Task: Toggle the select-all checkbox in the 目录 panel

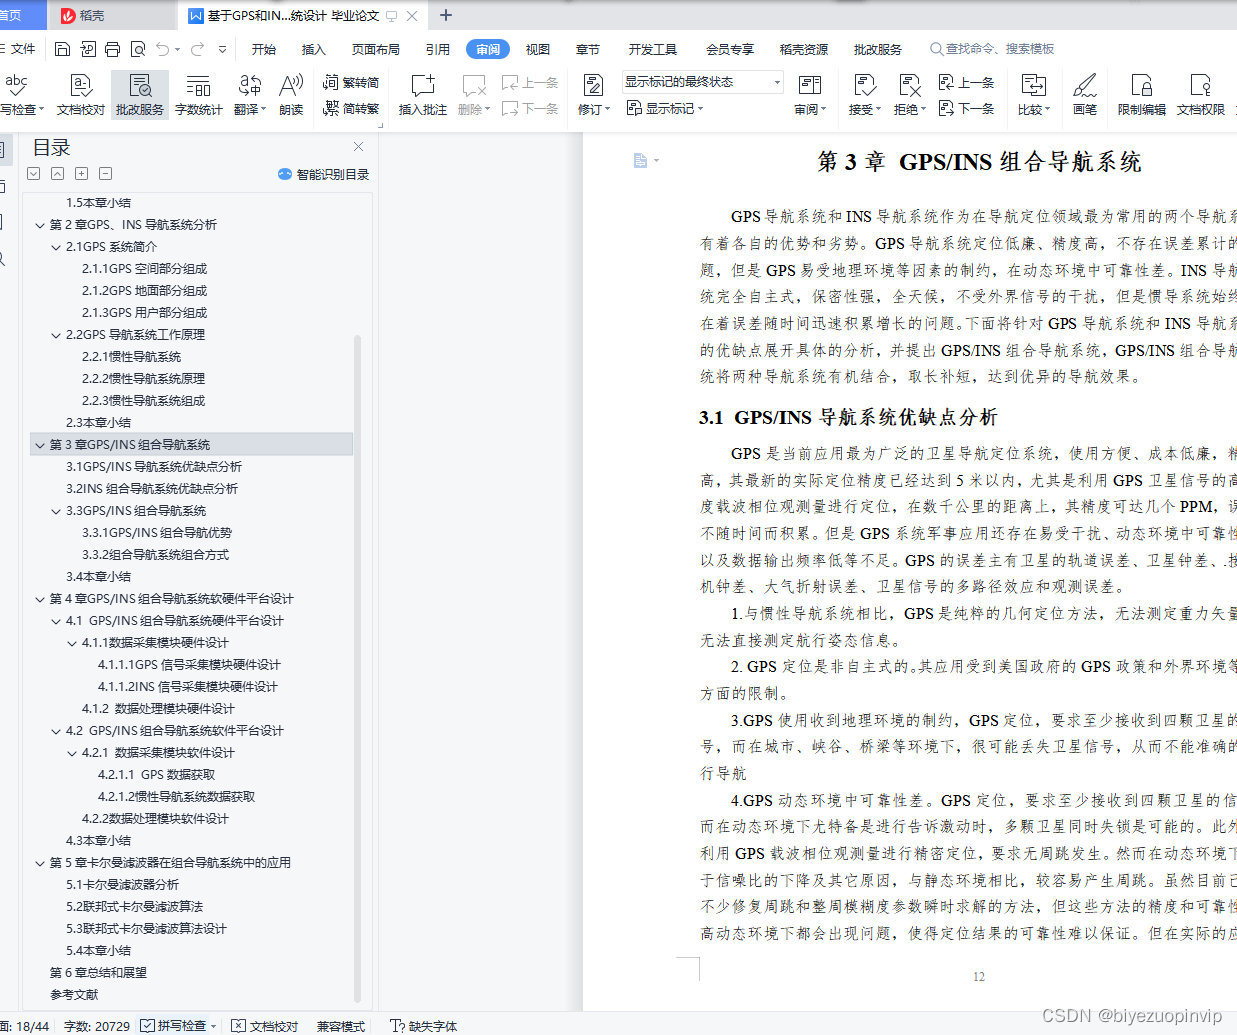Action: point(33,172)
